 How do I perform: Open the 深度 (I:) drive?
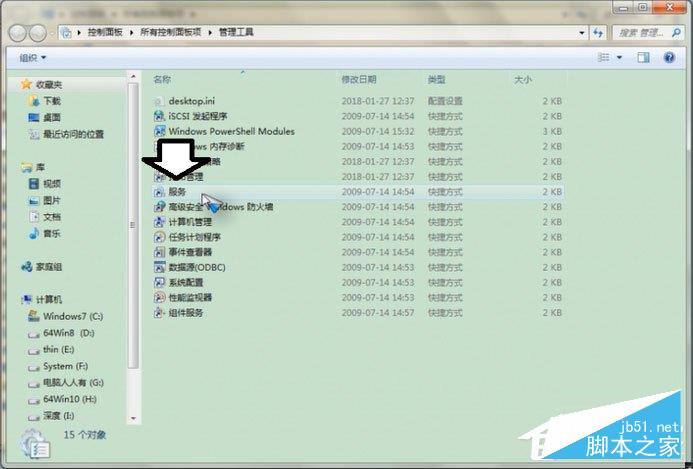[x=59, y=416]
